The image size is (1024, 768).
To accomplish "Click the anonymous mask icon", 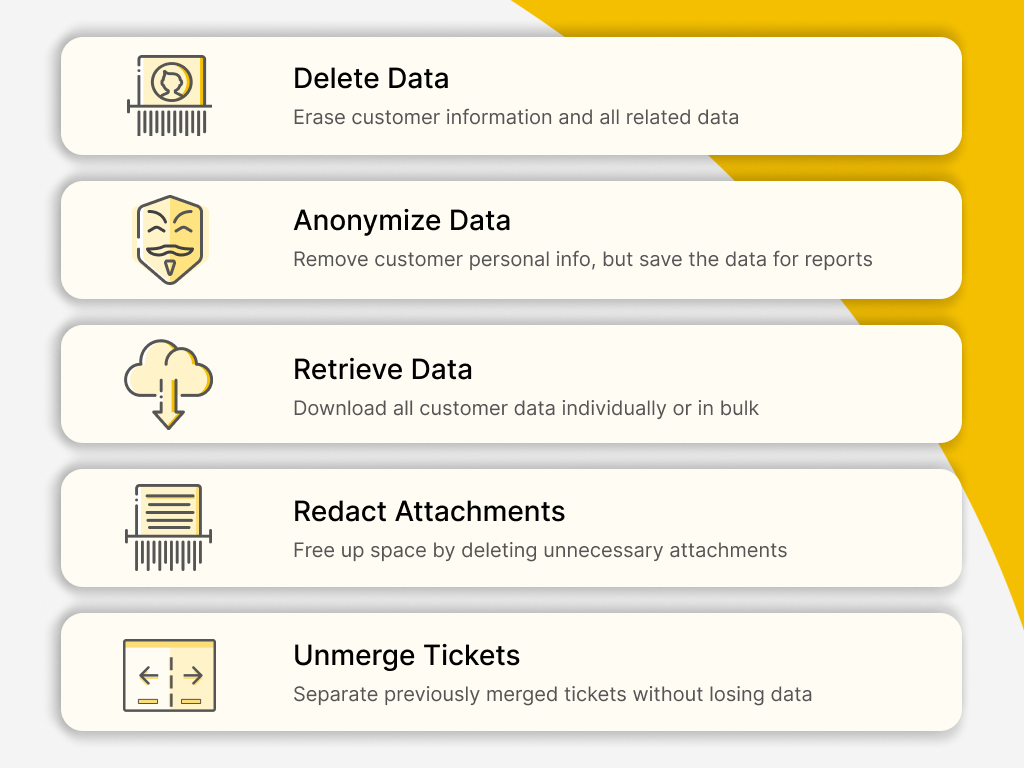I will (168, 240).
